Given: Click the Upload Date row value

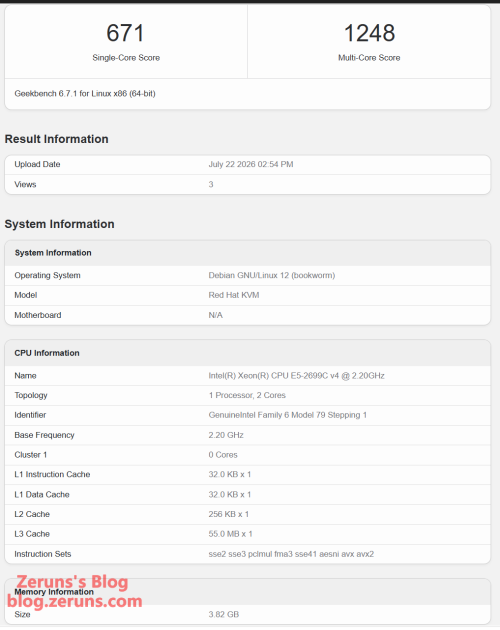Looking at the screenshot, I should 250,164.
